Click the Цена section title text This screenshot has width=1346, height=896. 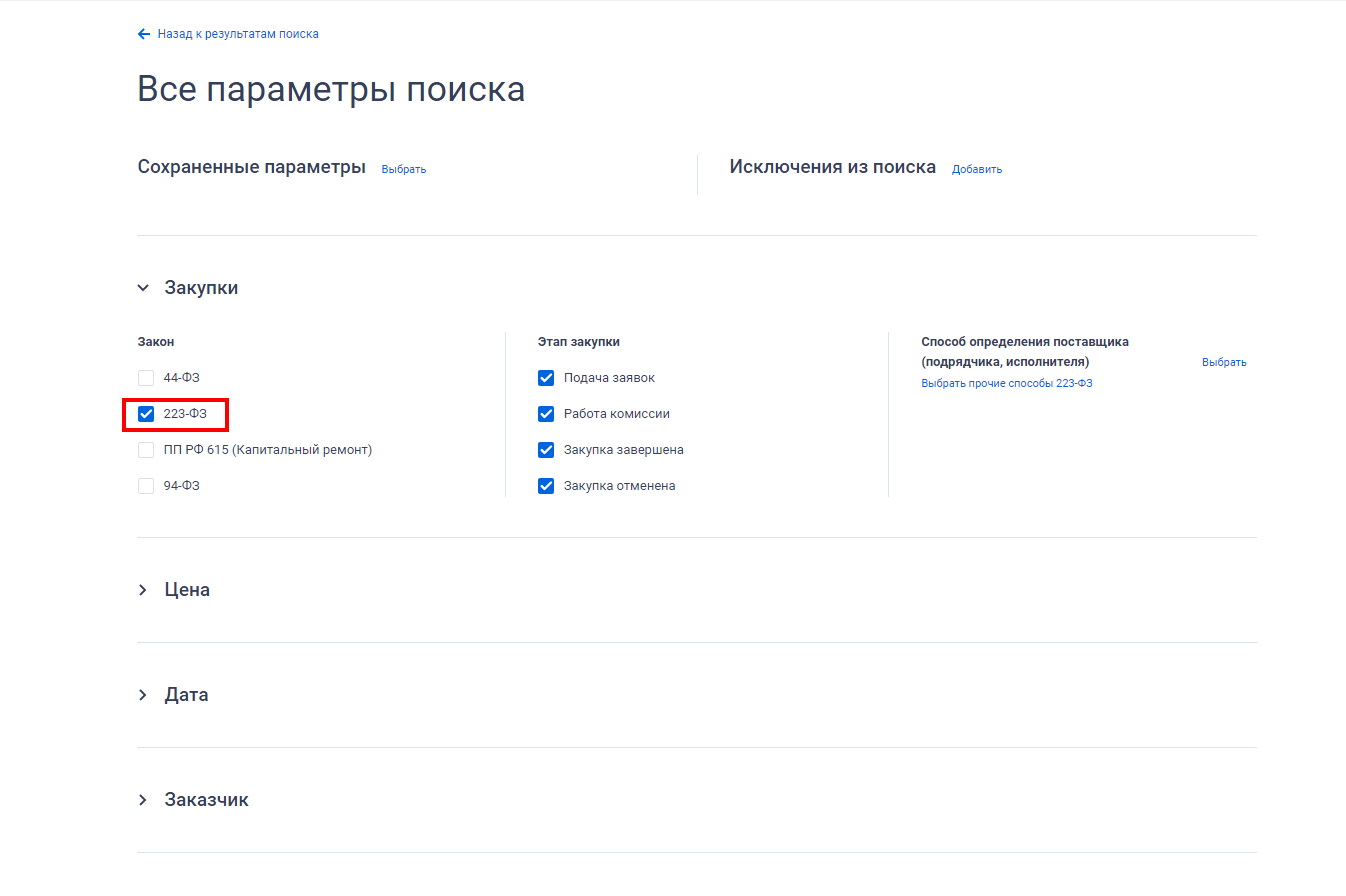click(187, 590)
